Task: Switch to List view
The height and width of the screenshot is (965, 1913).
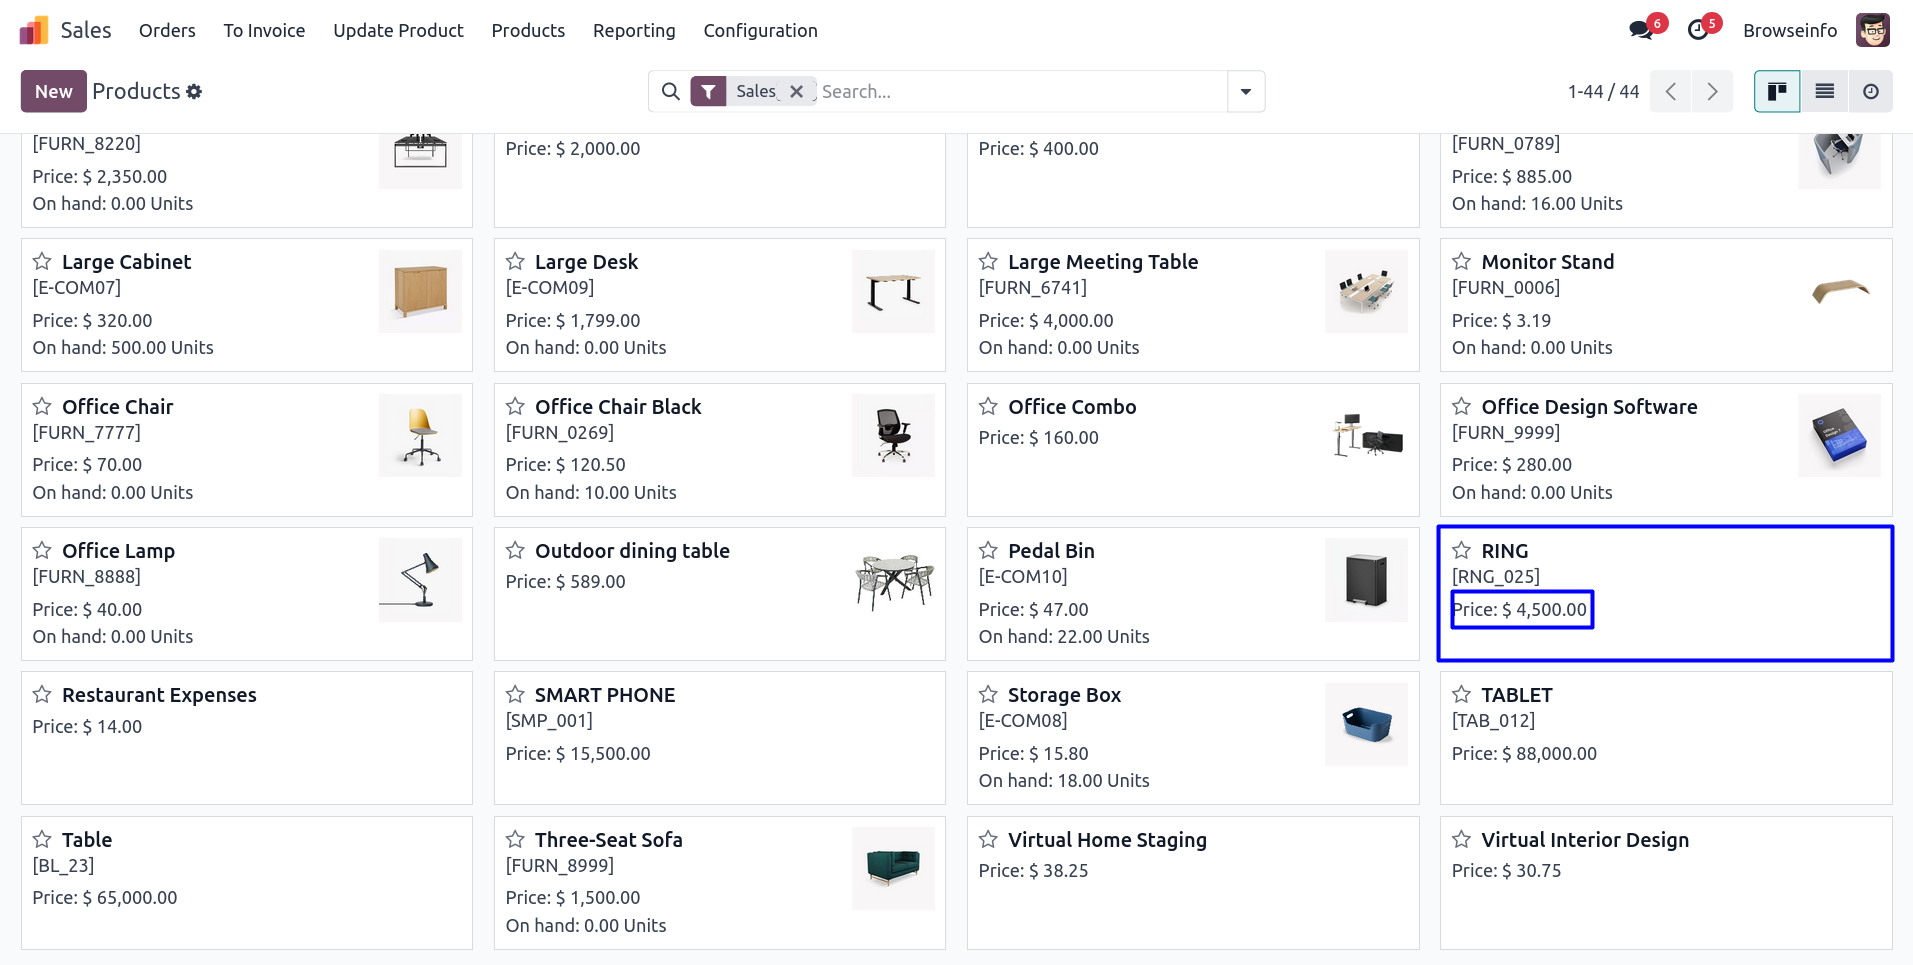Action: [x=1824, y=92]
